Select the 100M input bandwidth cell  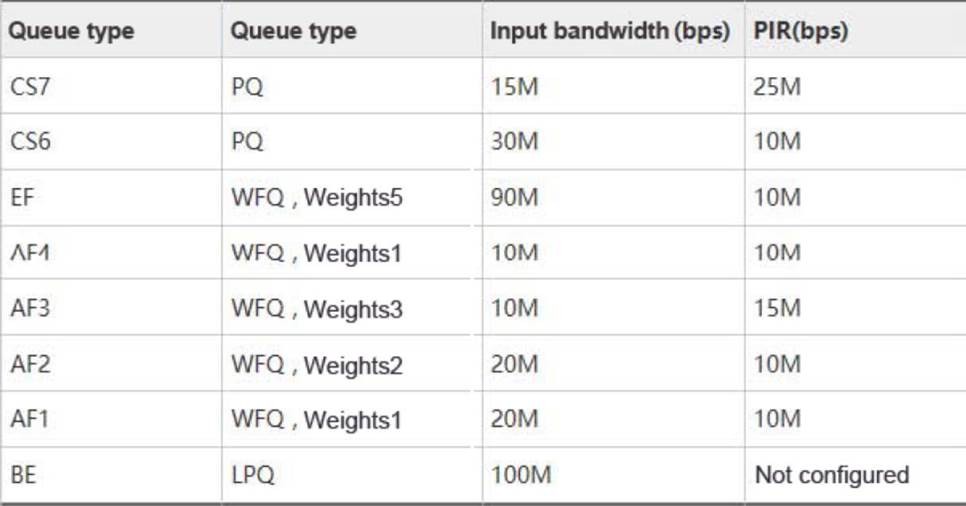521,475
